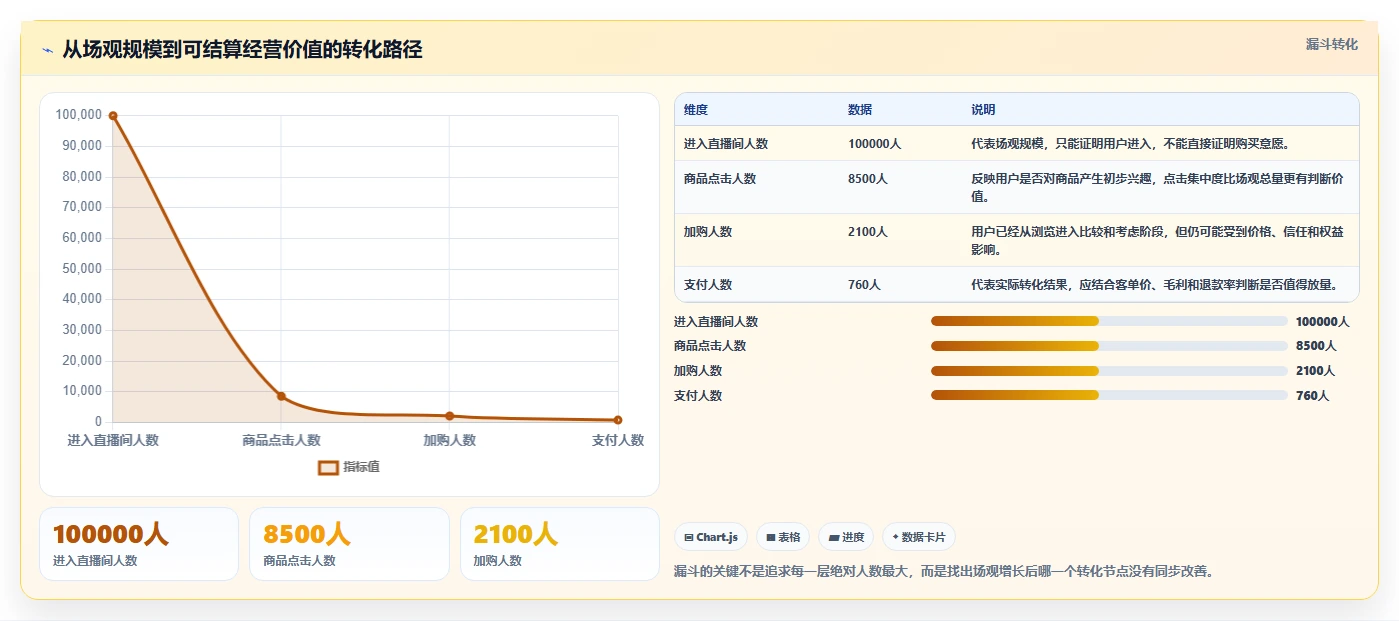Click the 760人 value after the progress bar
This screenshot has height=621, width=1399.
pos(1312,396)
